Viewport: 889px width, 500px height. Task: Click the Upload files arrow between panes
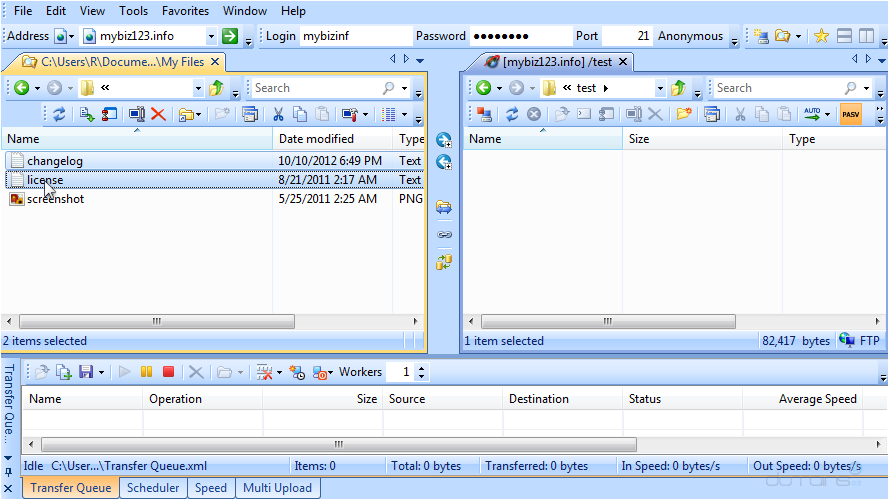[444, 140]
